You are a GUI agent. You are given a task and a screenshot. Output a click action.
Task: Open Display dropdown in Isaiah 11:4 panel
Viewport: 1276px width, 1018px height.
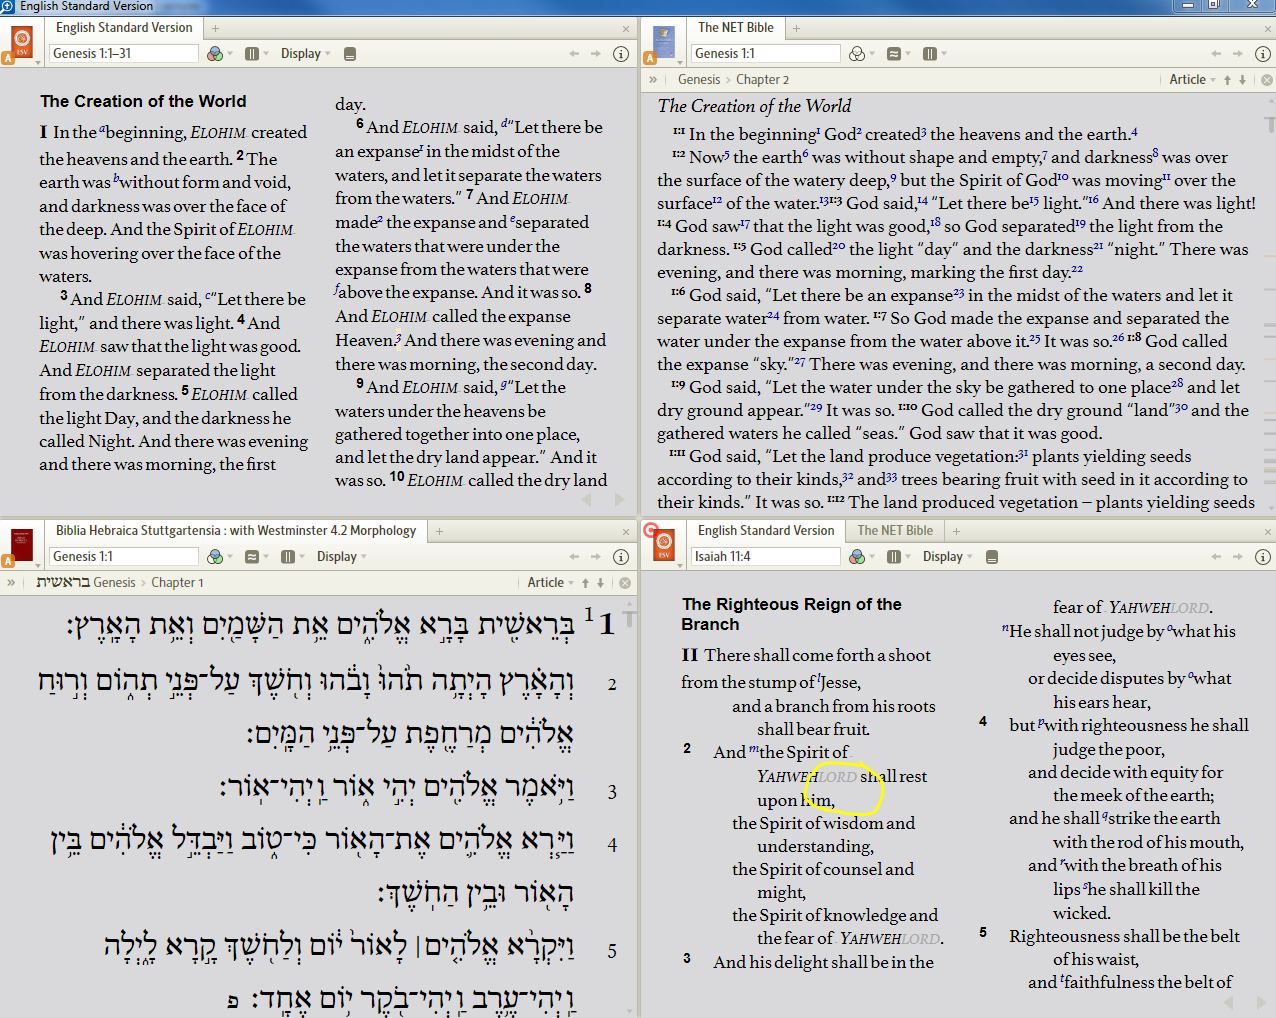coord(947,557)
